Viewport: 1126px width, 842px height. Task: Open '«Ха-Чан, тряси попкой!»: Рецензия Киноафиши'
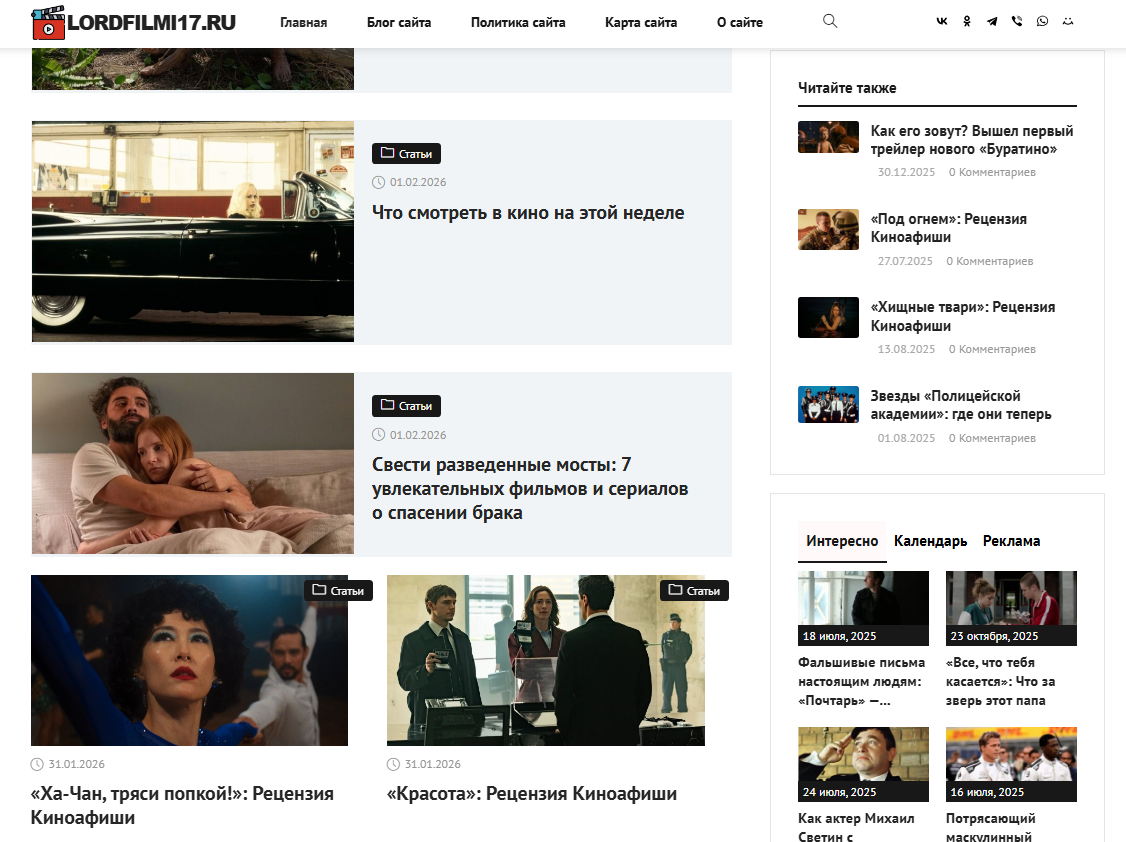[182, 805]
